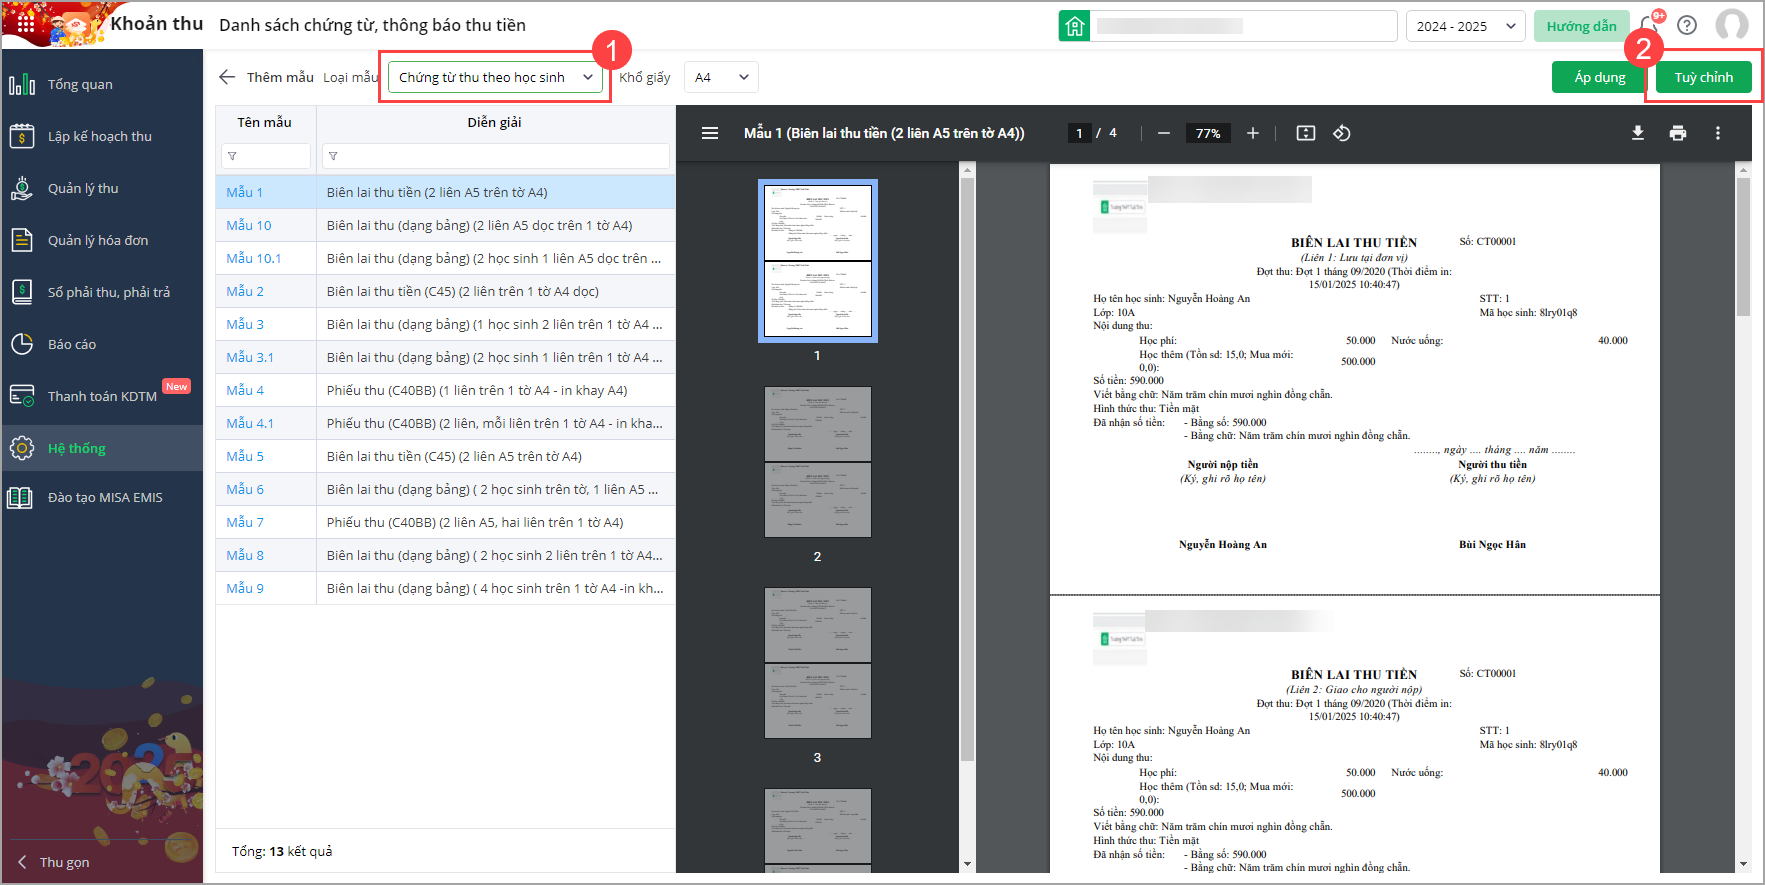
Task: Click the school name search field
Action: tap(1244, 26)
